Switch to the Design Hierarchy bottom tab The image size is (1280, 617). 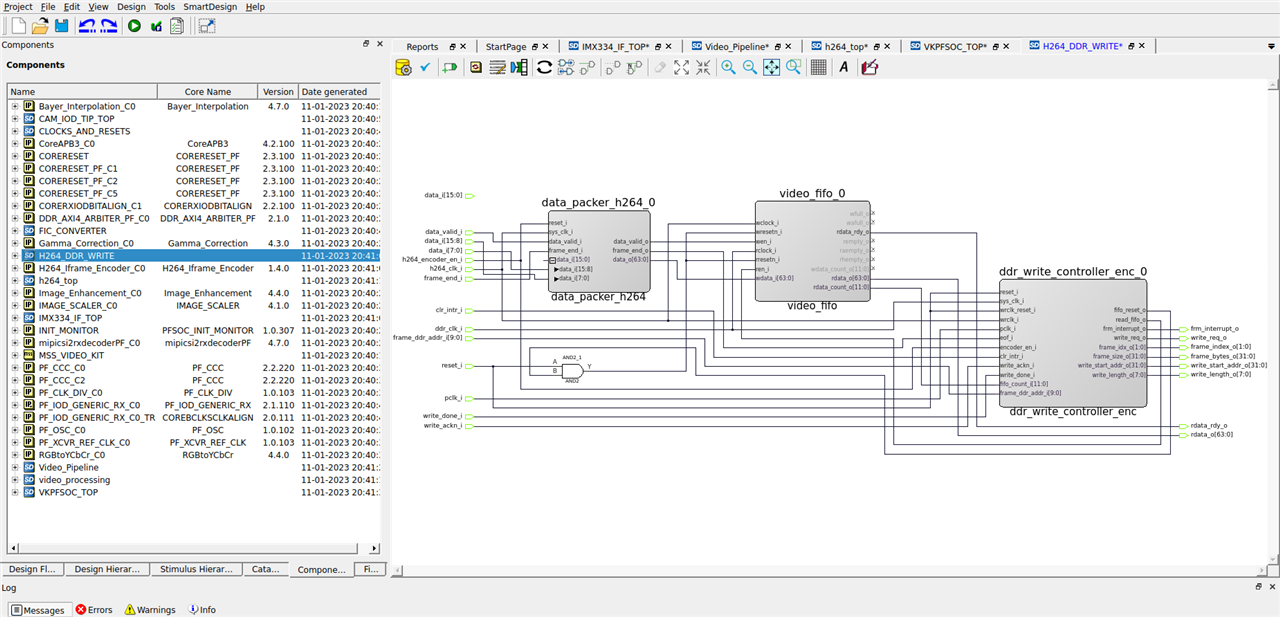pyautogui.click(x=107, y=569)
